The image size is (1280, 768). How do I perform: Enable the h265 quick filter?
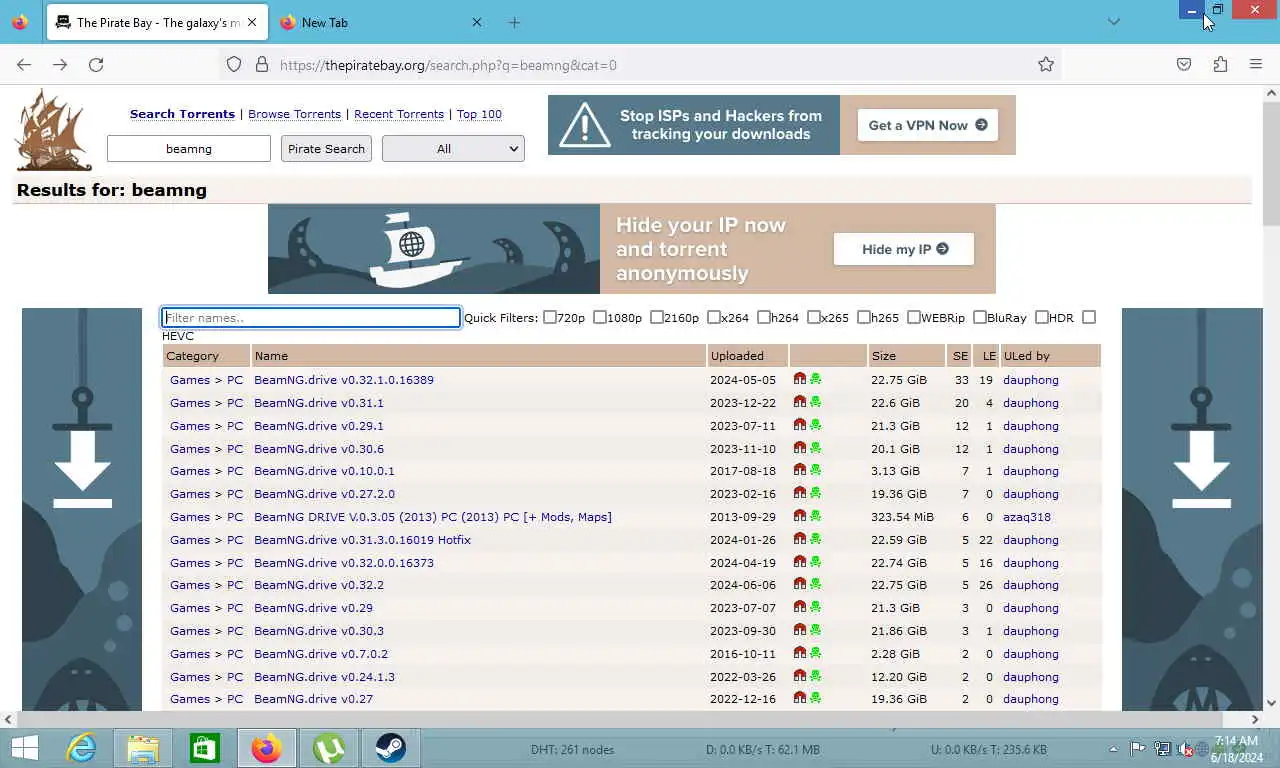(x=864, y=317)
